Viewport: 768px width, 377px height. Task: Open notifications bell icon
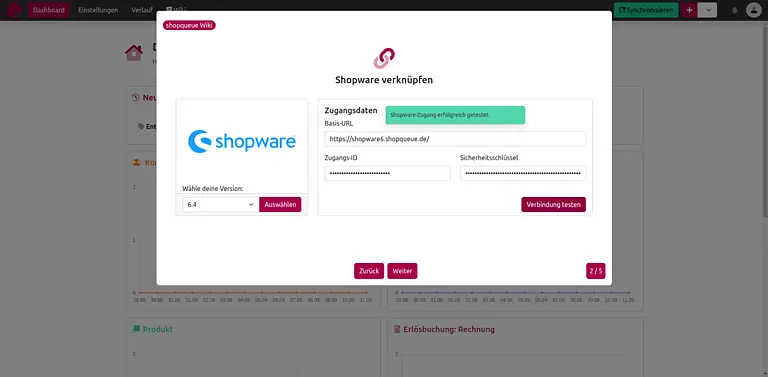click(735, 10)
